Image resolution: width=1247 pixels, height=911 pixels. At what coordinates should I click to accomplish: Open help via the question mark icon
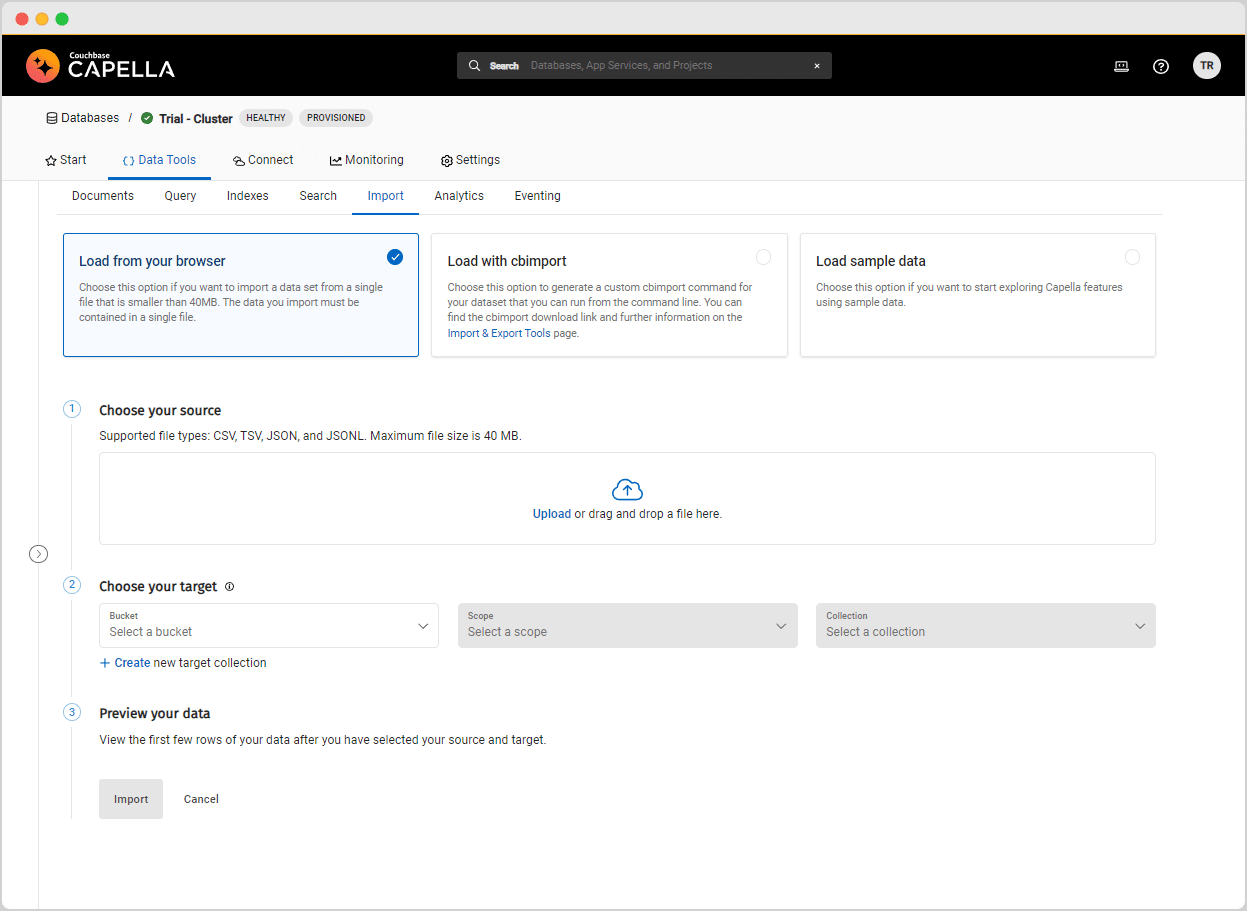1161,66
